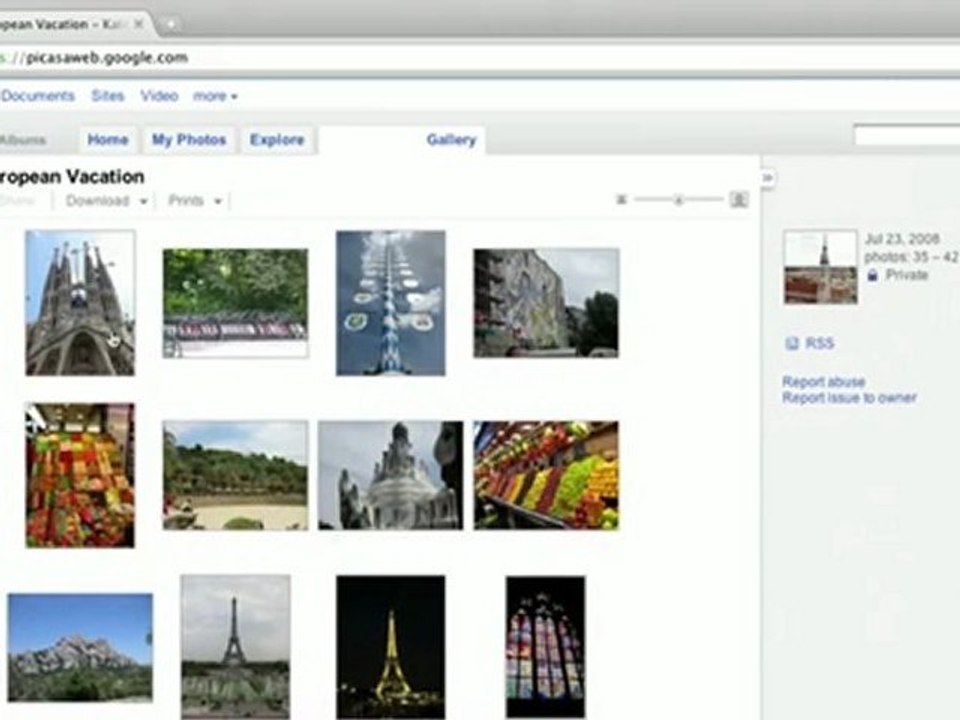Screen dimensions: 960x720
Task: Switch to the Gallery tab
Action: click(451, 140)
